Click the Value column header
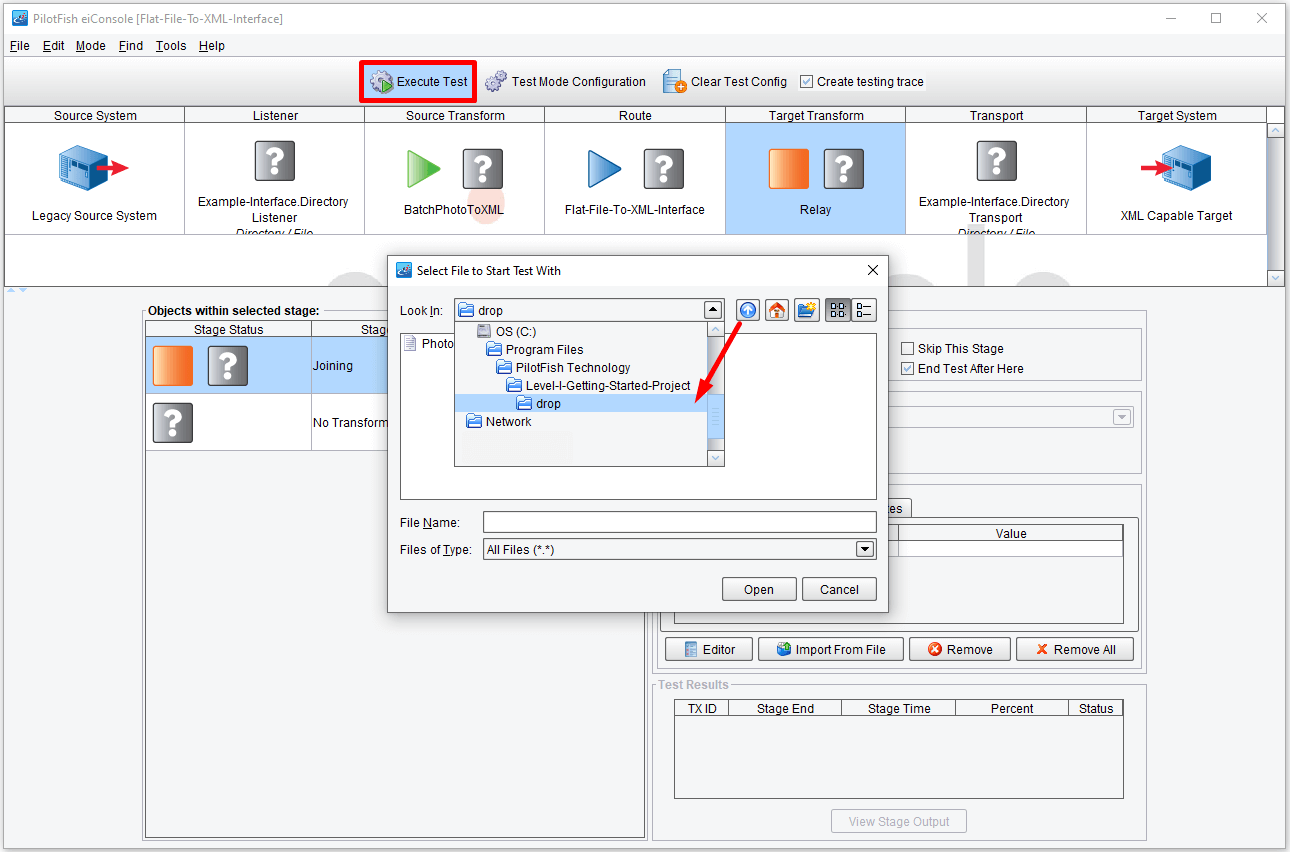The height and width of the screenshot is (852, 1290). coord(1010,533)
